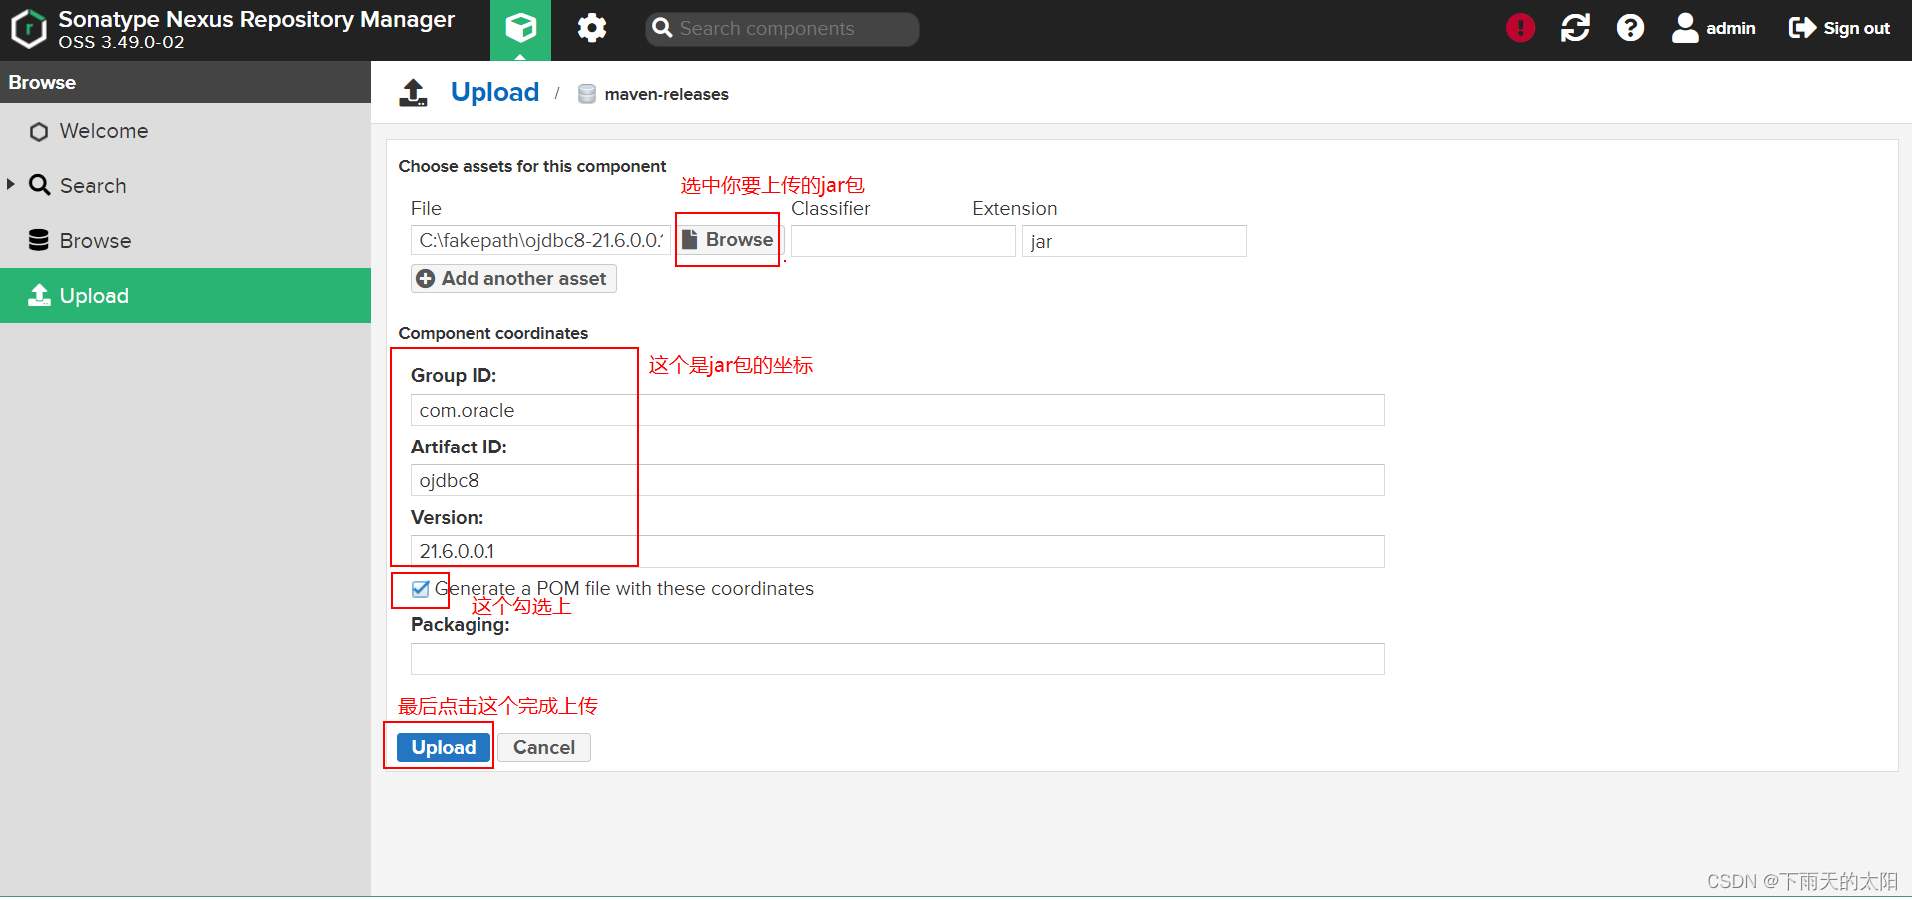The image size is (1912, 900).
Task: Click the Cancel button
Action: pos(544,748)
